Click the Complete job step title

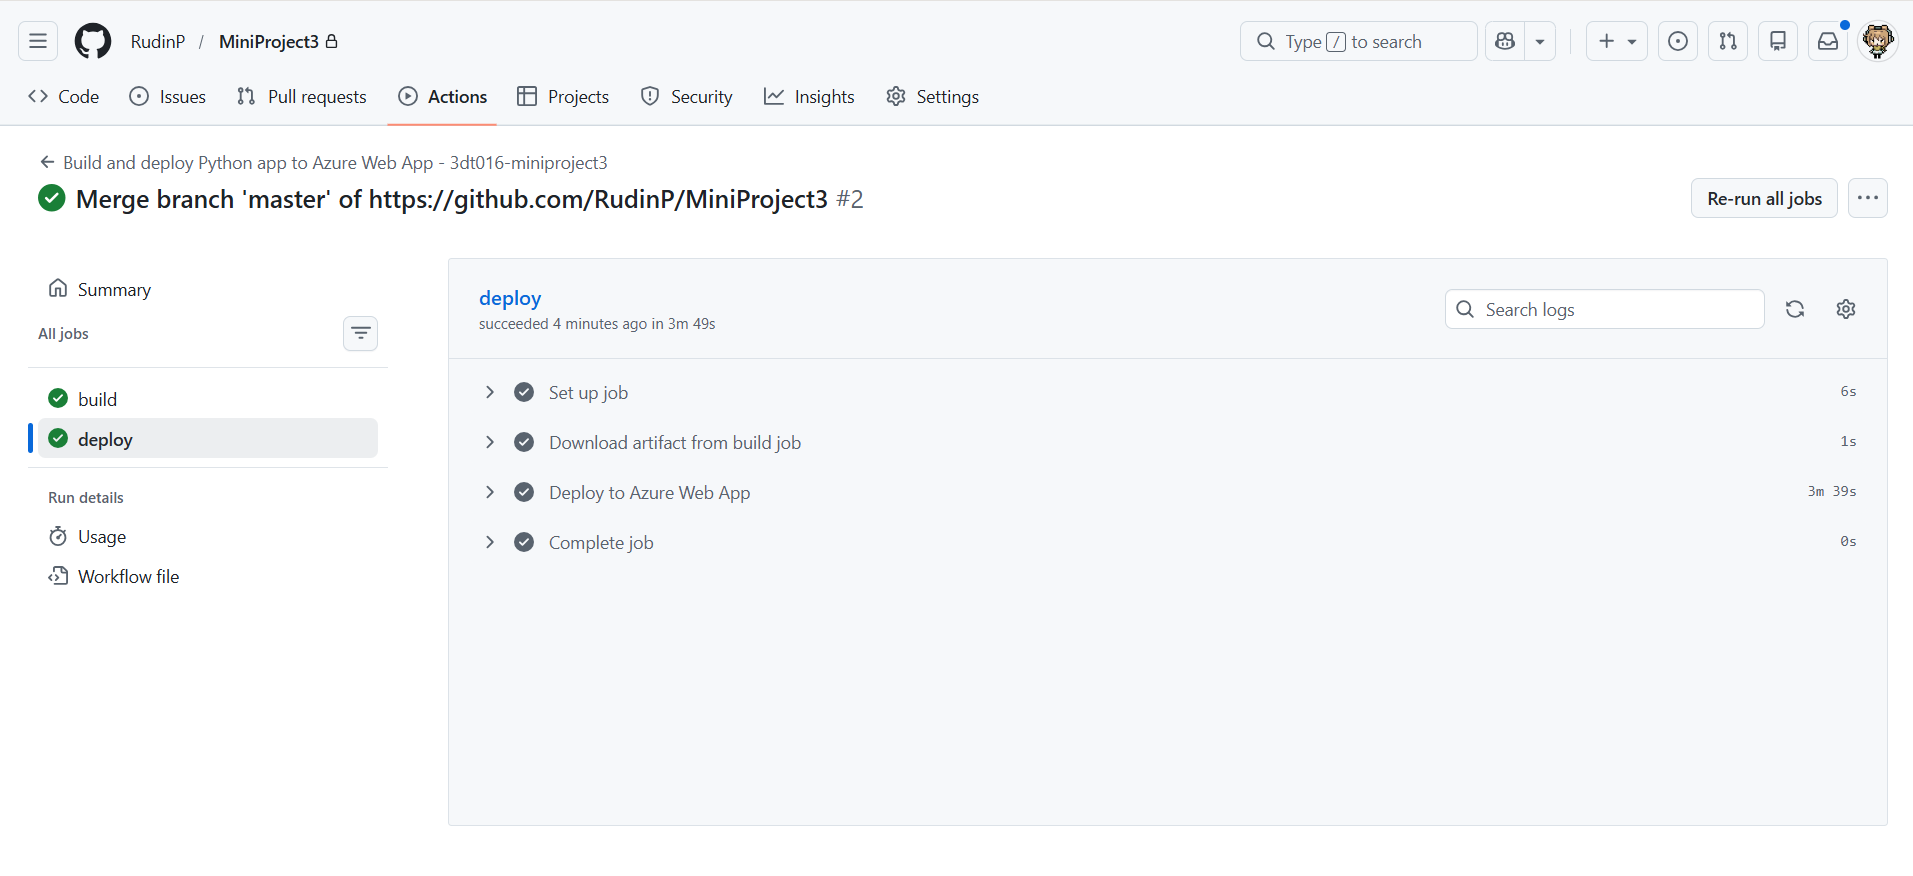[601, 542]
